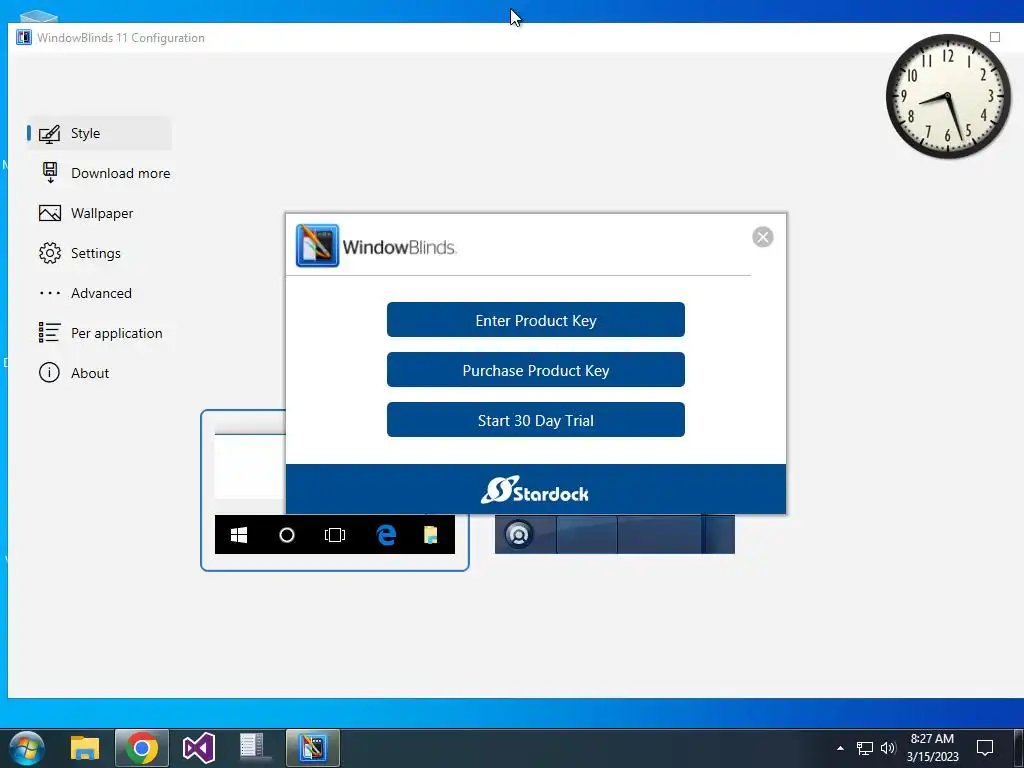Viewport: 1024px width, 768px height.
Task: Open the server/notepad taskbar app
Action: 255,748
